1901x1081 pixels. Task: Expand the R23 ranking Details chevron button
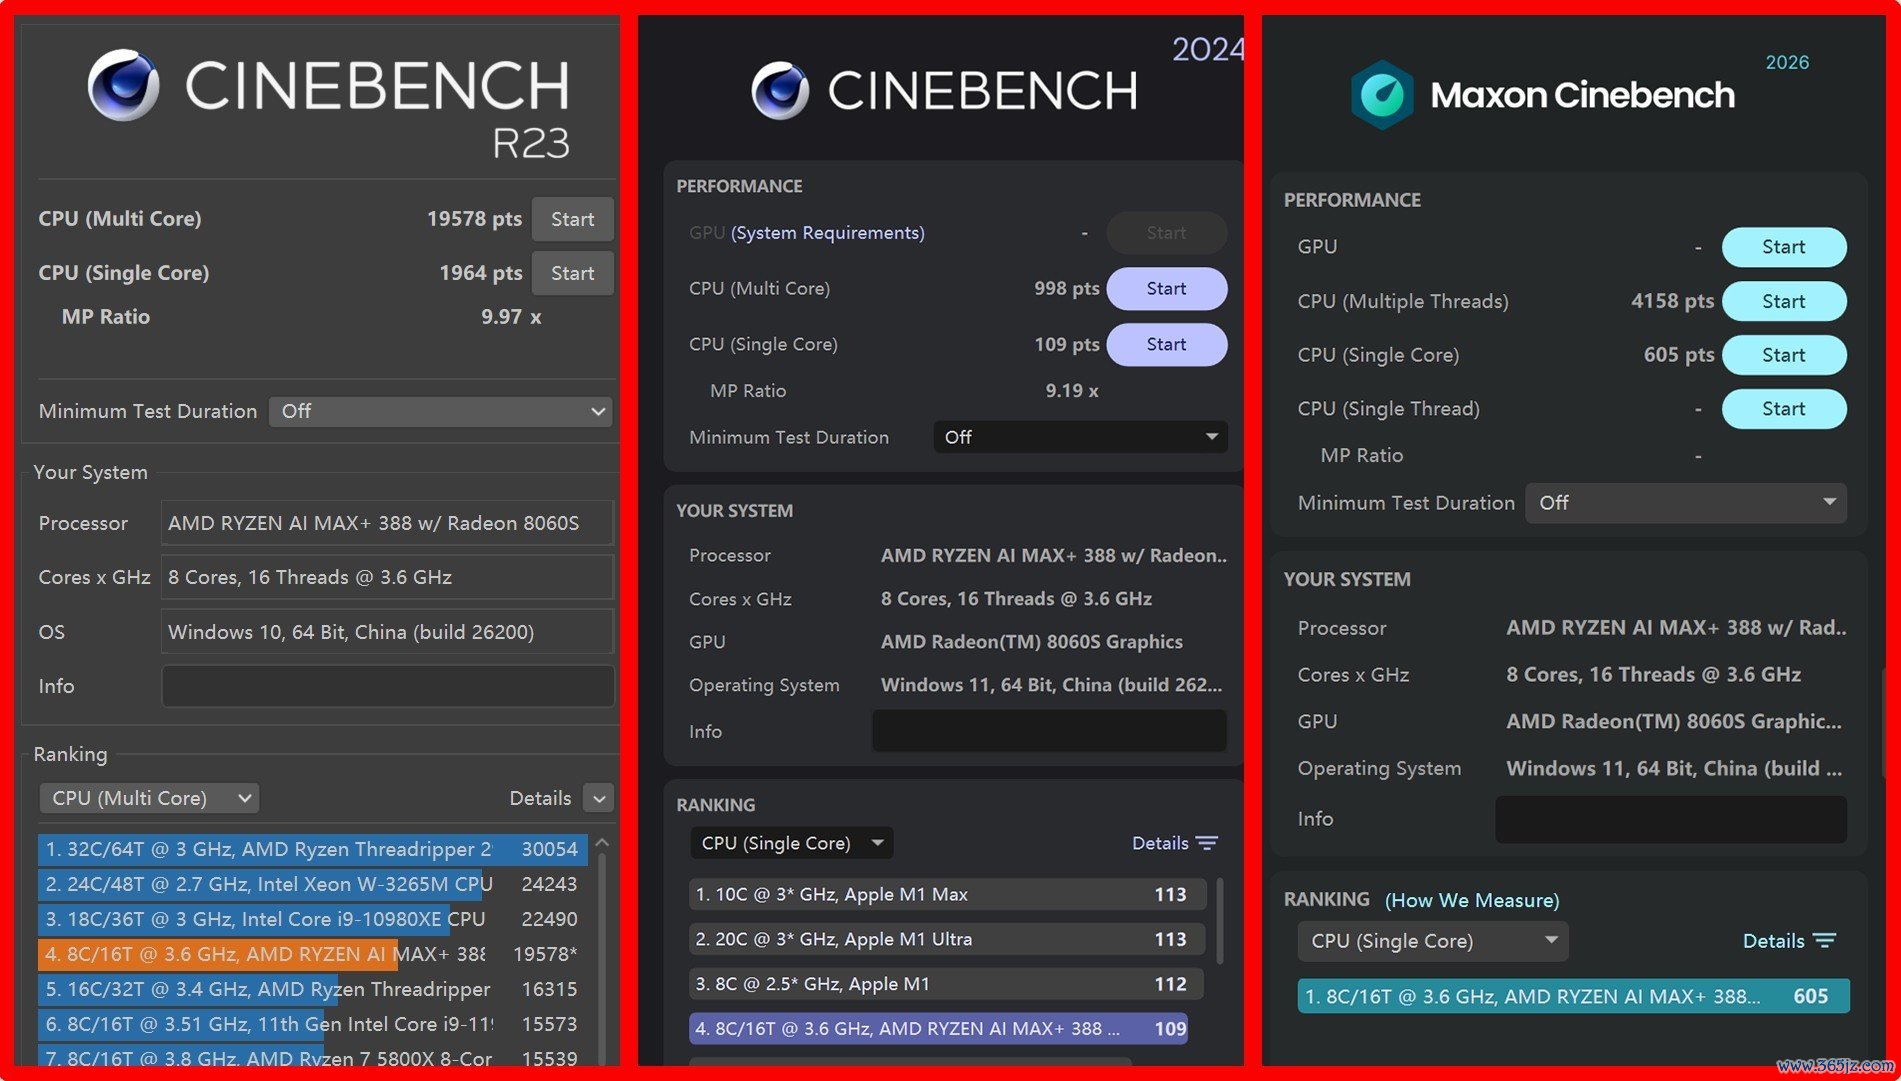coord(599,798)
